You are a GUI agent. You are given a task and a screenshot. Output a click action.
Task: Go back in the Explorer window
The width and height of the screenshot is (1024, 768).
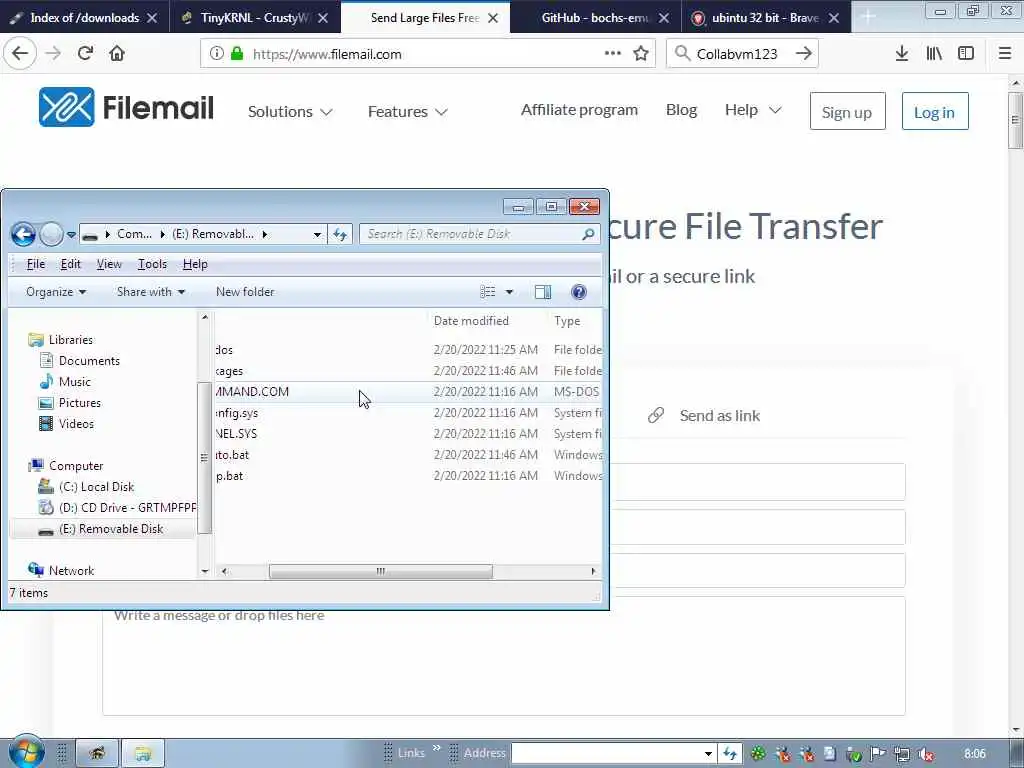tap(24, 234)
